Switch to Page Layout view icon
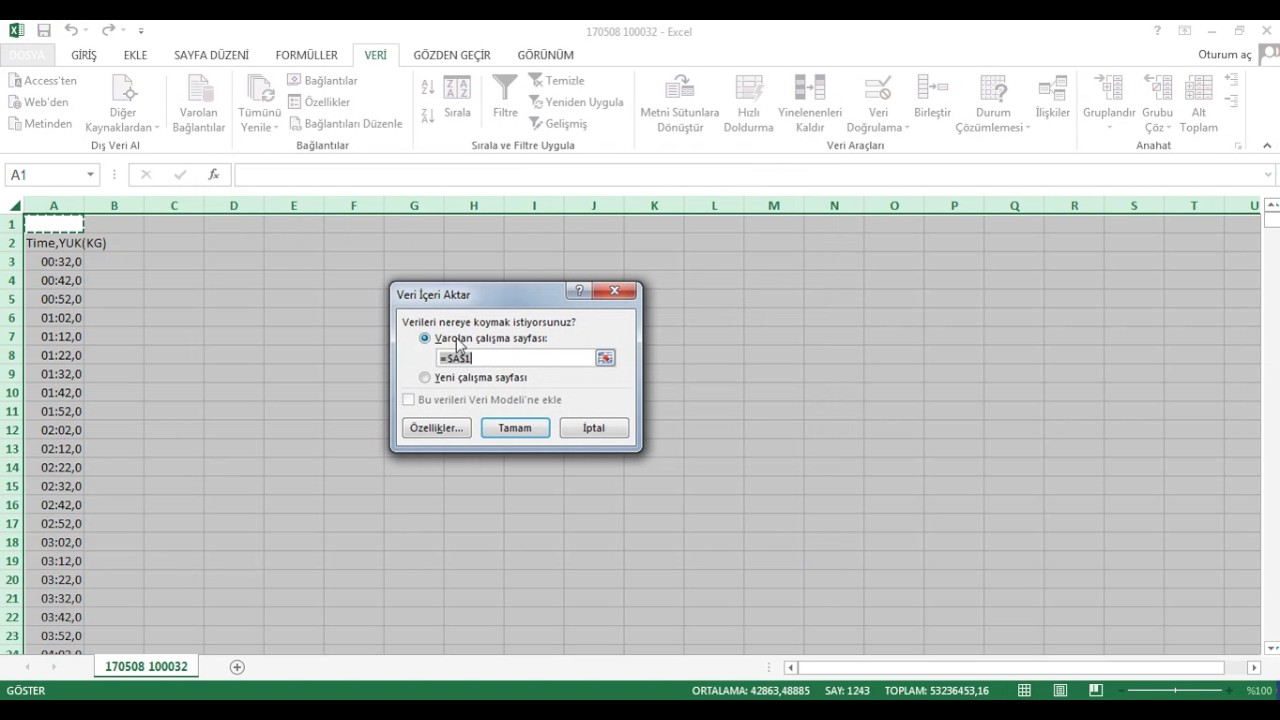 [1060, 690]
